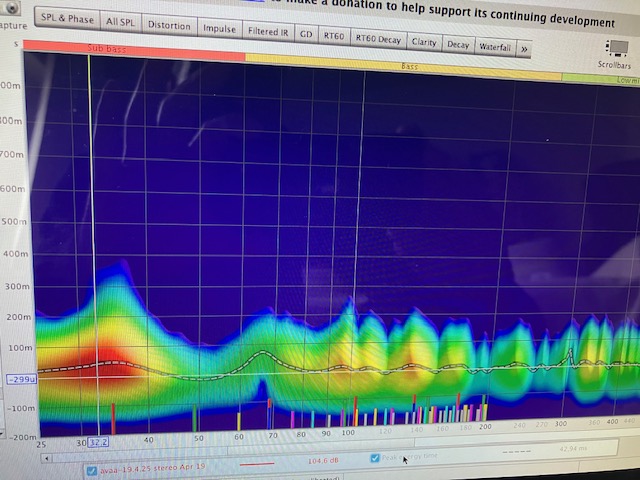This screenshot has width=640, height=480.
Task: Switch to the GD tab
Action: click(306, 34)
